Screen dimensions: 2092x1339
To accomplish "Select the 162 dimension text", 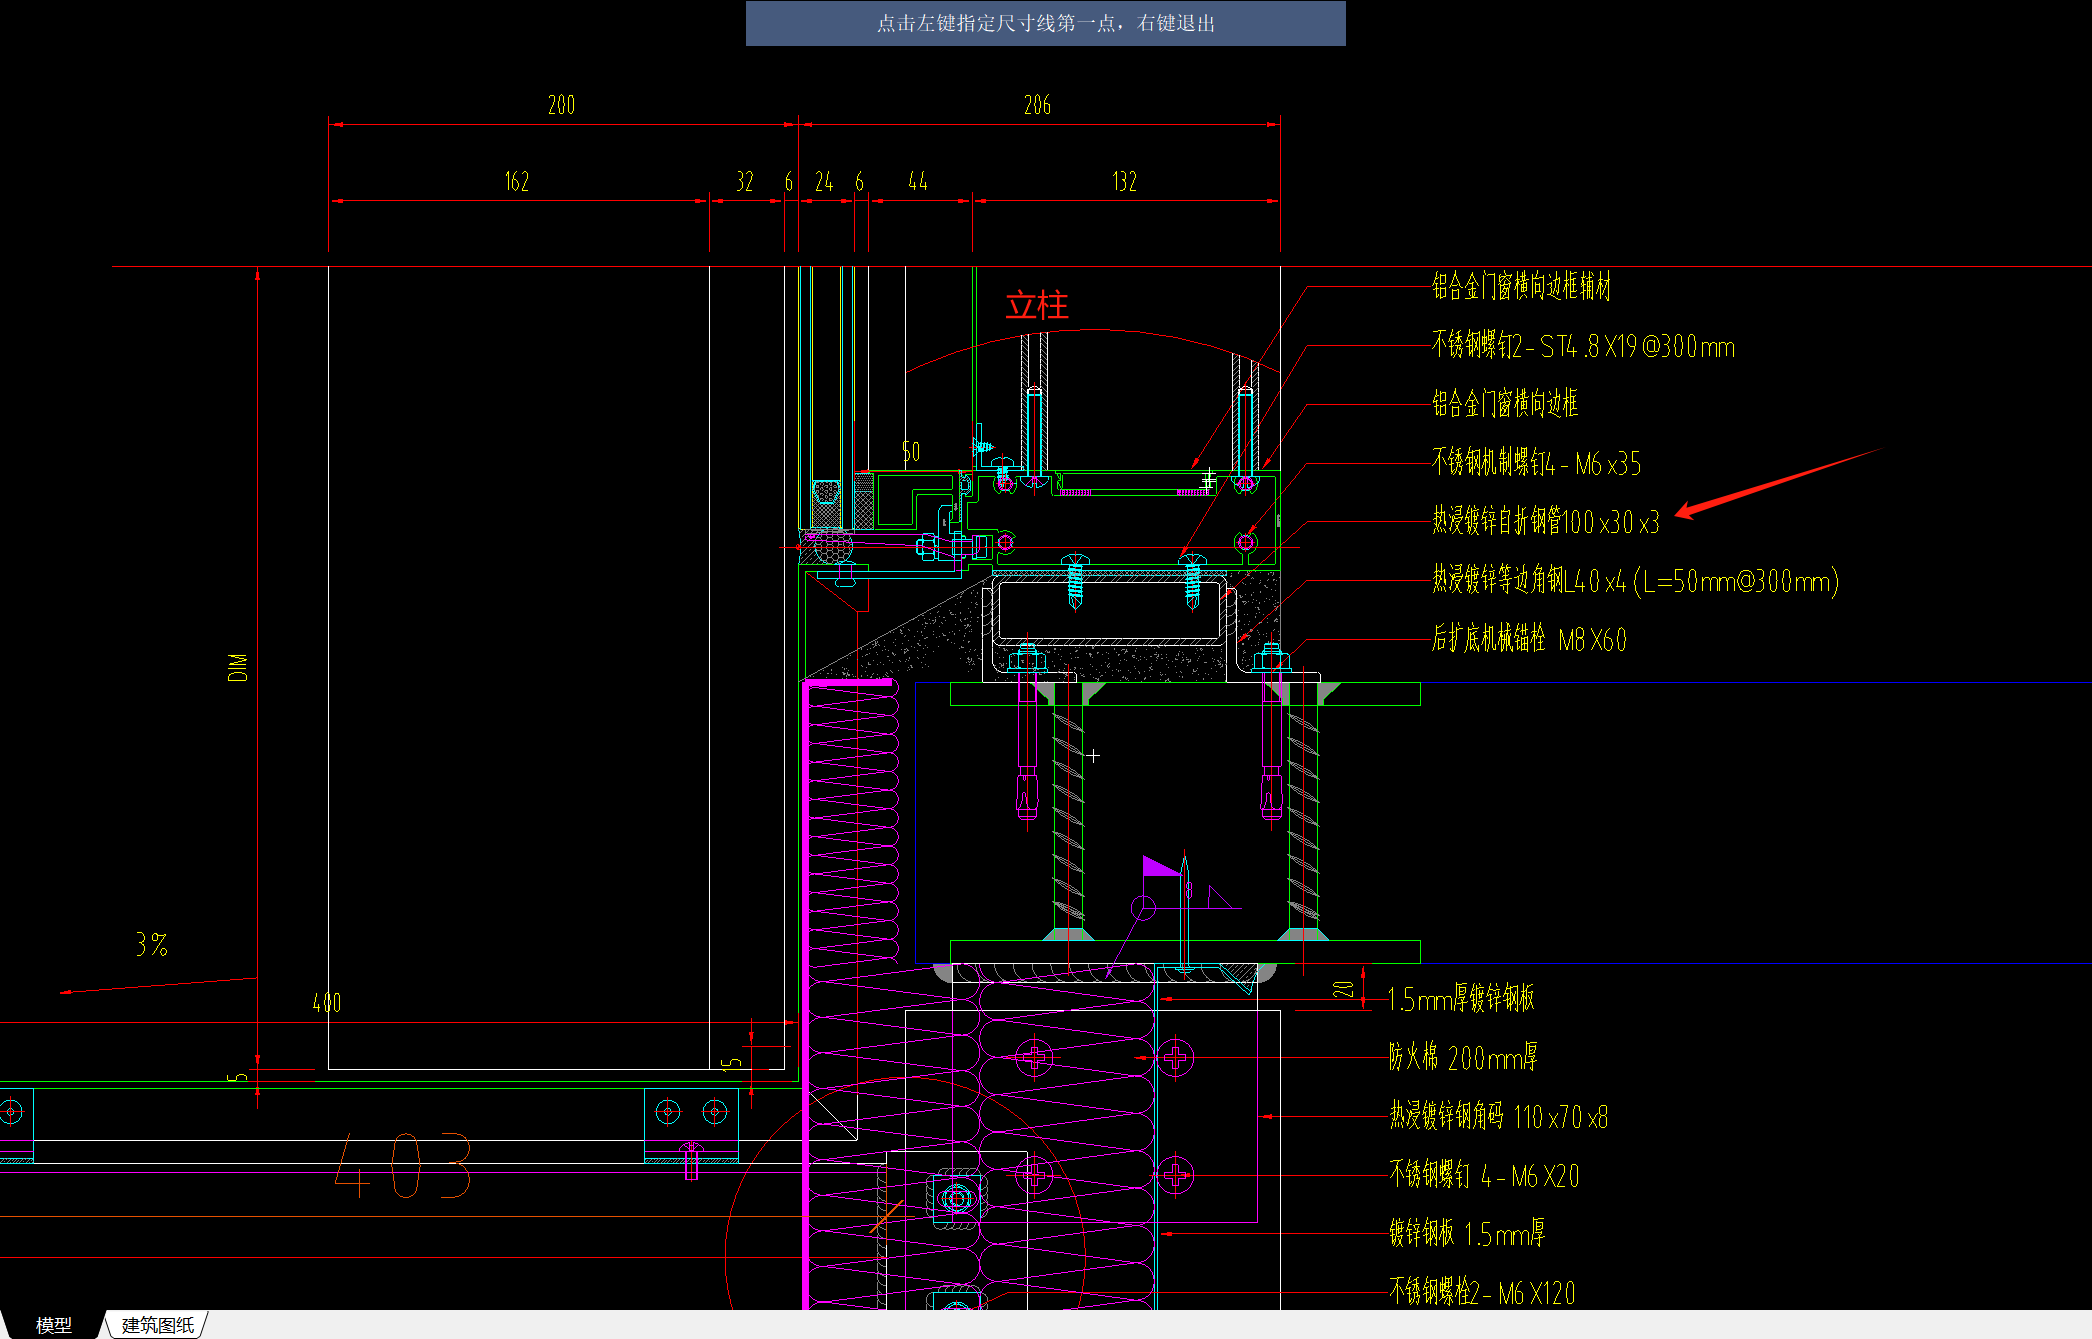I will coord(516,182).
